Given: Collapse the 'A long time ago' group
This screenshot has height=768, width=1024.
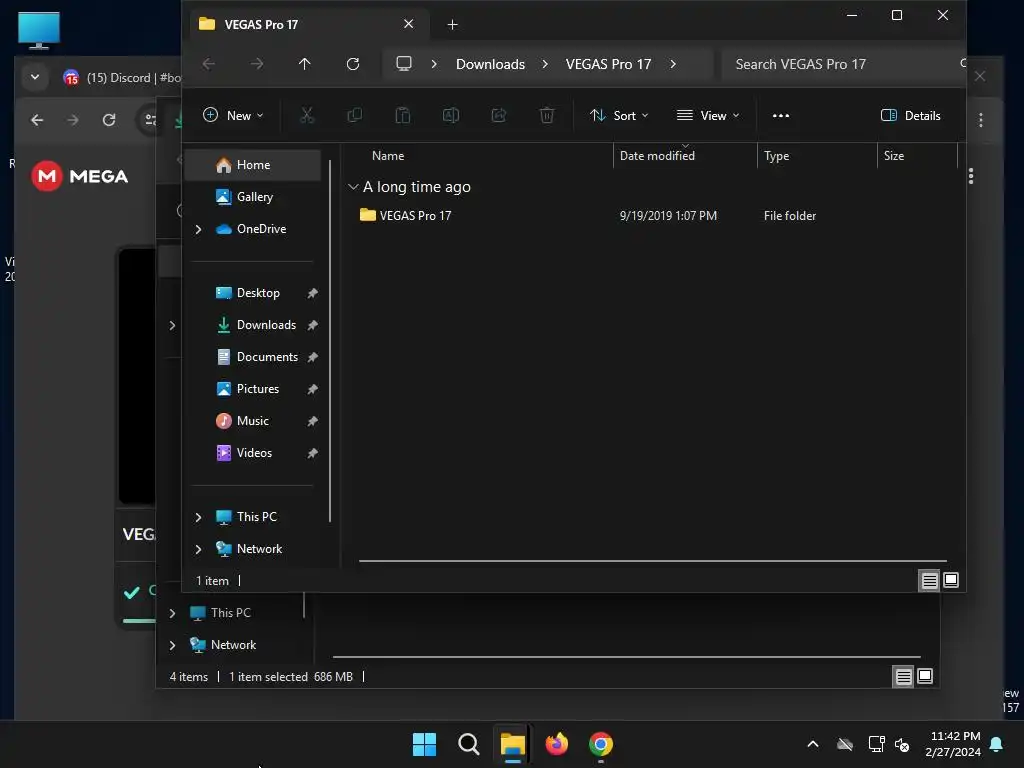Looking at the screenshot, I should tap(353, 187).
